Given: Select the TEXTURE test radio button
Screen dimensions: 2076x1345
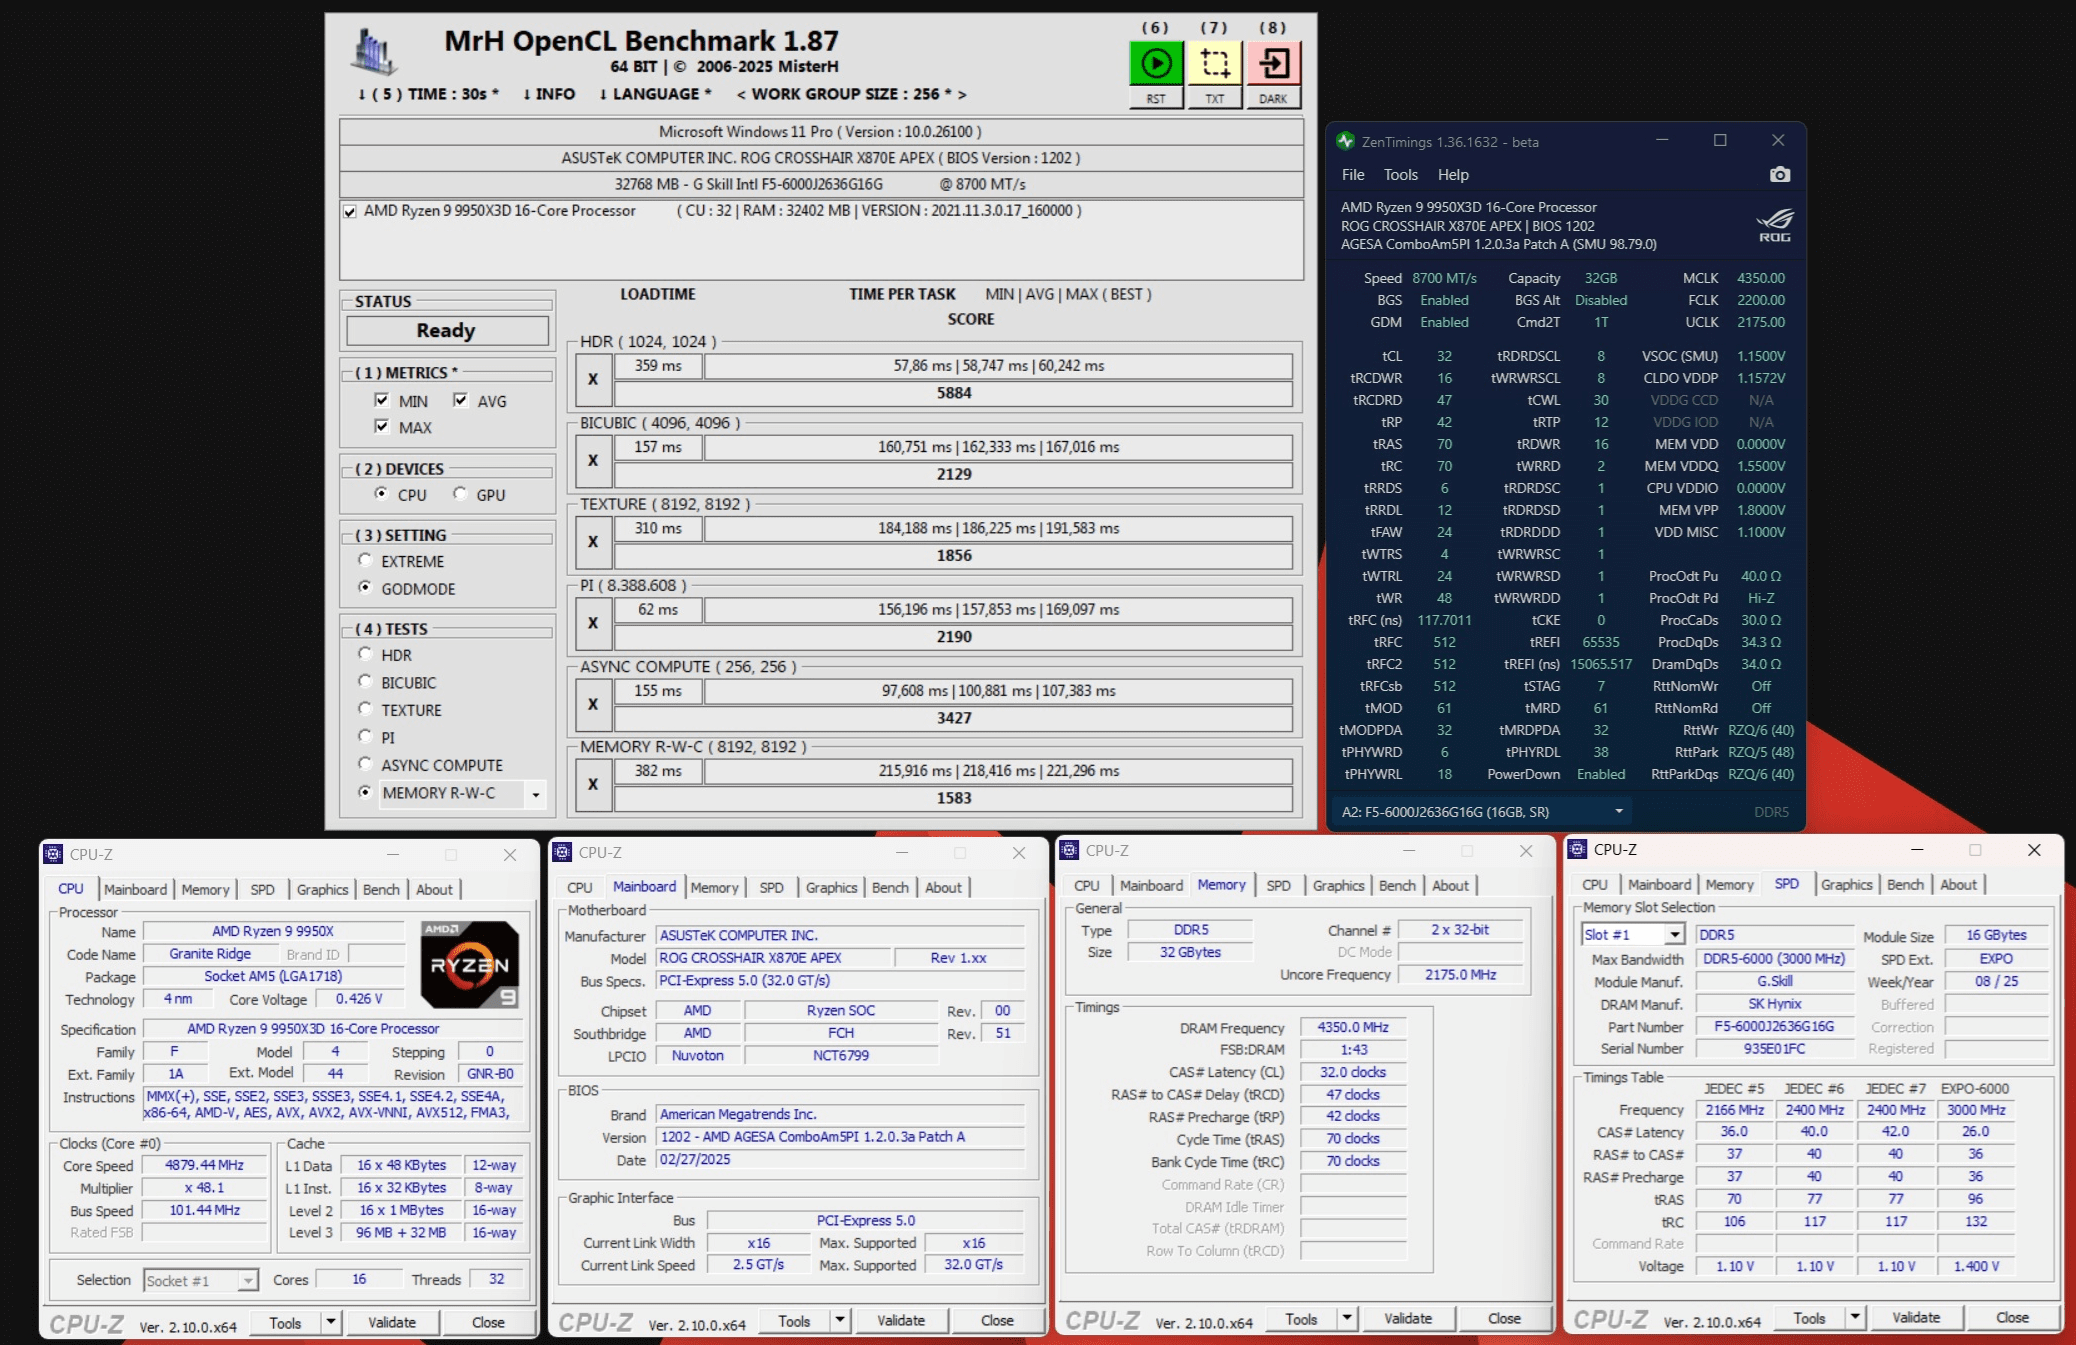Looking at the screenshot, I should pyautogui.click(x=365, y=709).
